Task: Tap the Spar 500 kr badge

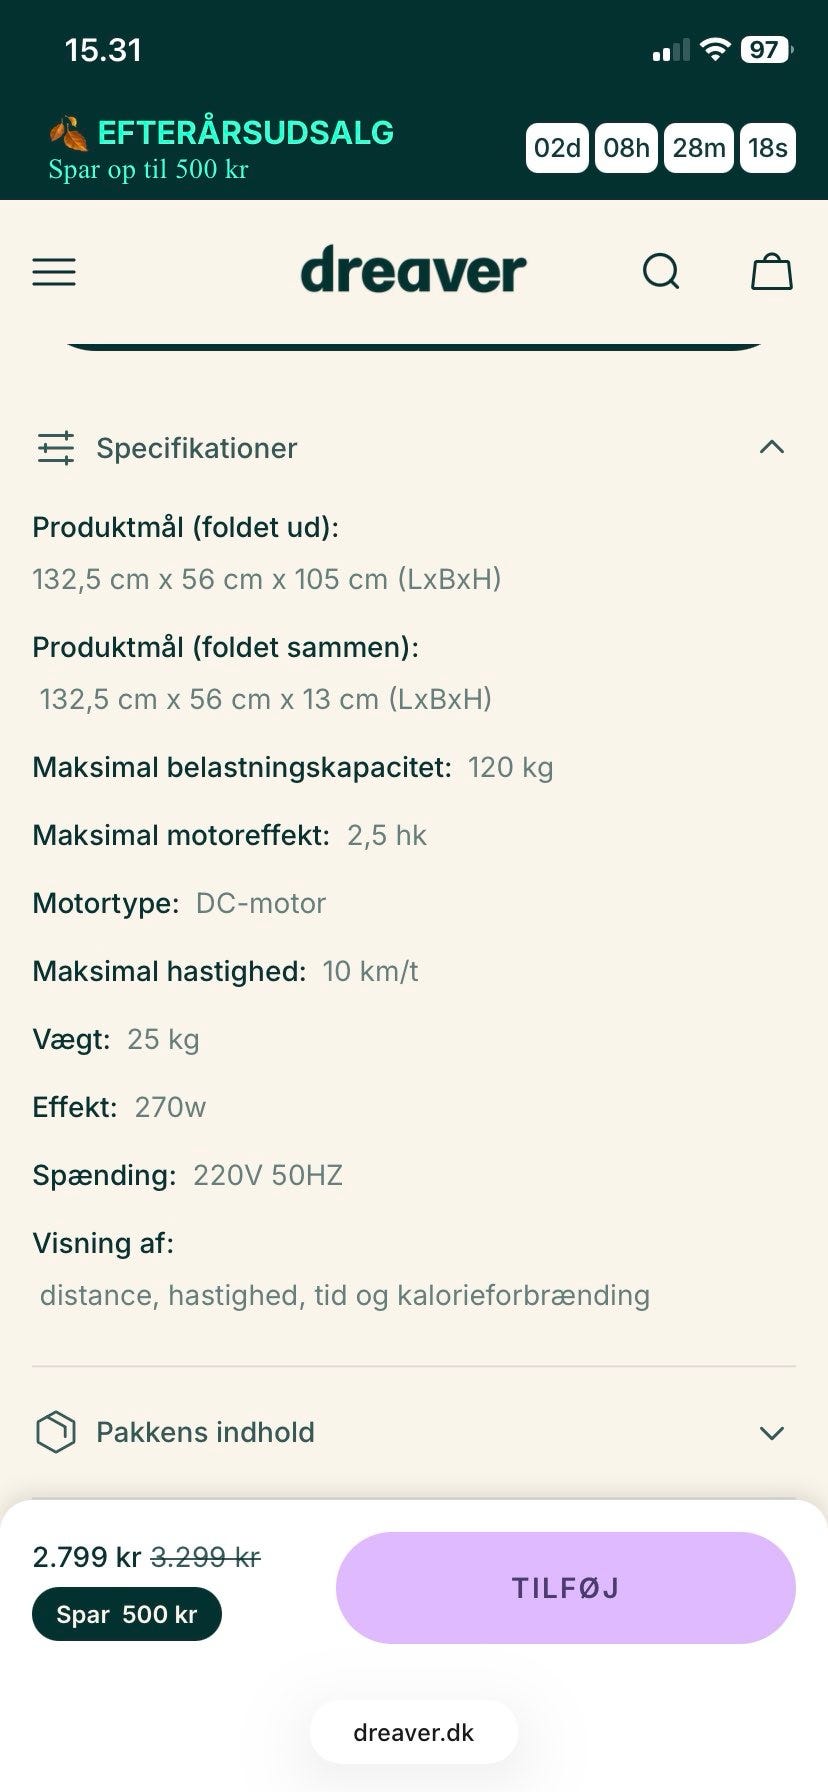Action: pyautogui.click(x=127, y=1614)
